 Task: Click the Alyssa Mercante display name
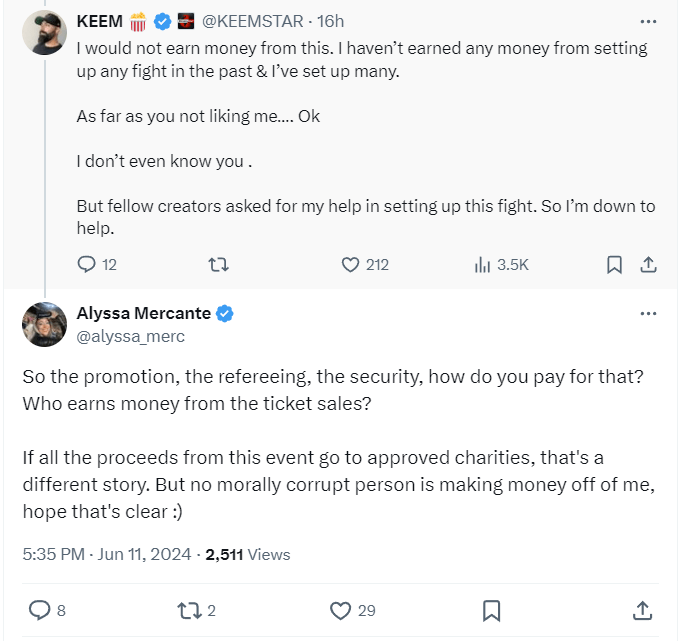tap(143, 313)
